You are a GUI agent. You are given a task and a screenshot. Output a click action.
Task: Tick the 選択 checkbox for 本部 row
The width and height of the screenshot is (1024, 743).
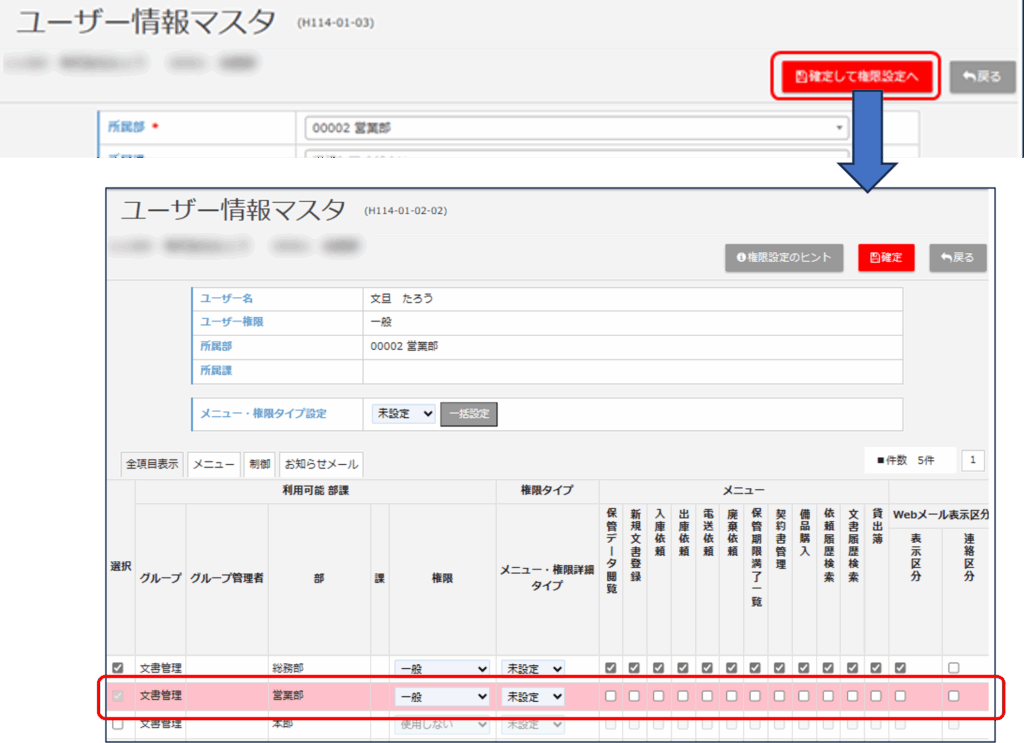[x=119, y=724]
